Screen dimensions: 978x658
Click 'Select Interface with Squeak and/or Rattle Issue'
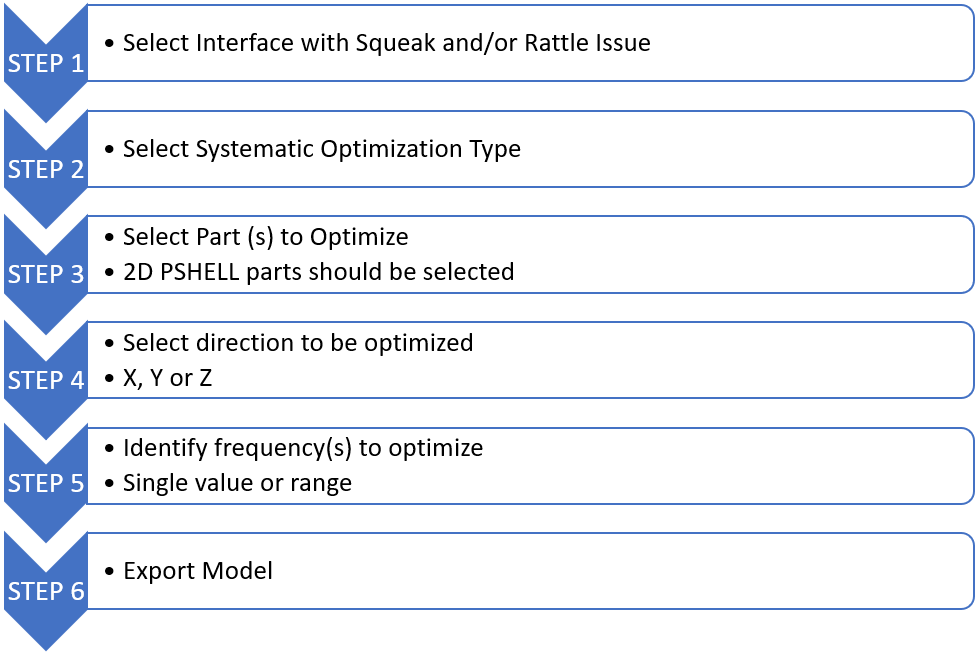click(x=386, y=43)
